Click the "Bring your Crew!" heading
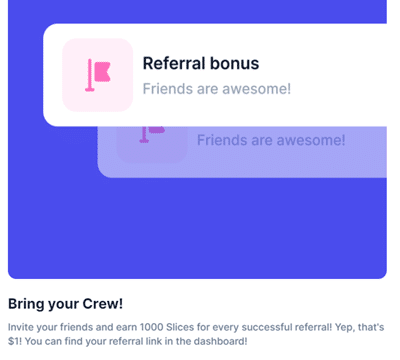The height and width of the screenshot is (360, 400). coord(65,304)
